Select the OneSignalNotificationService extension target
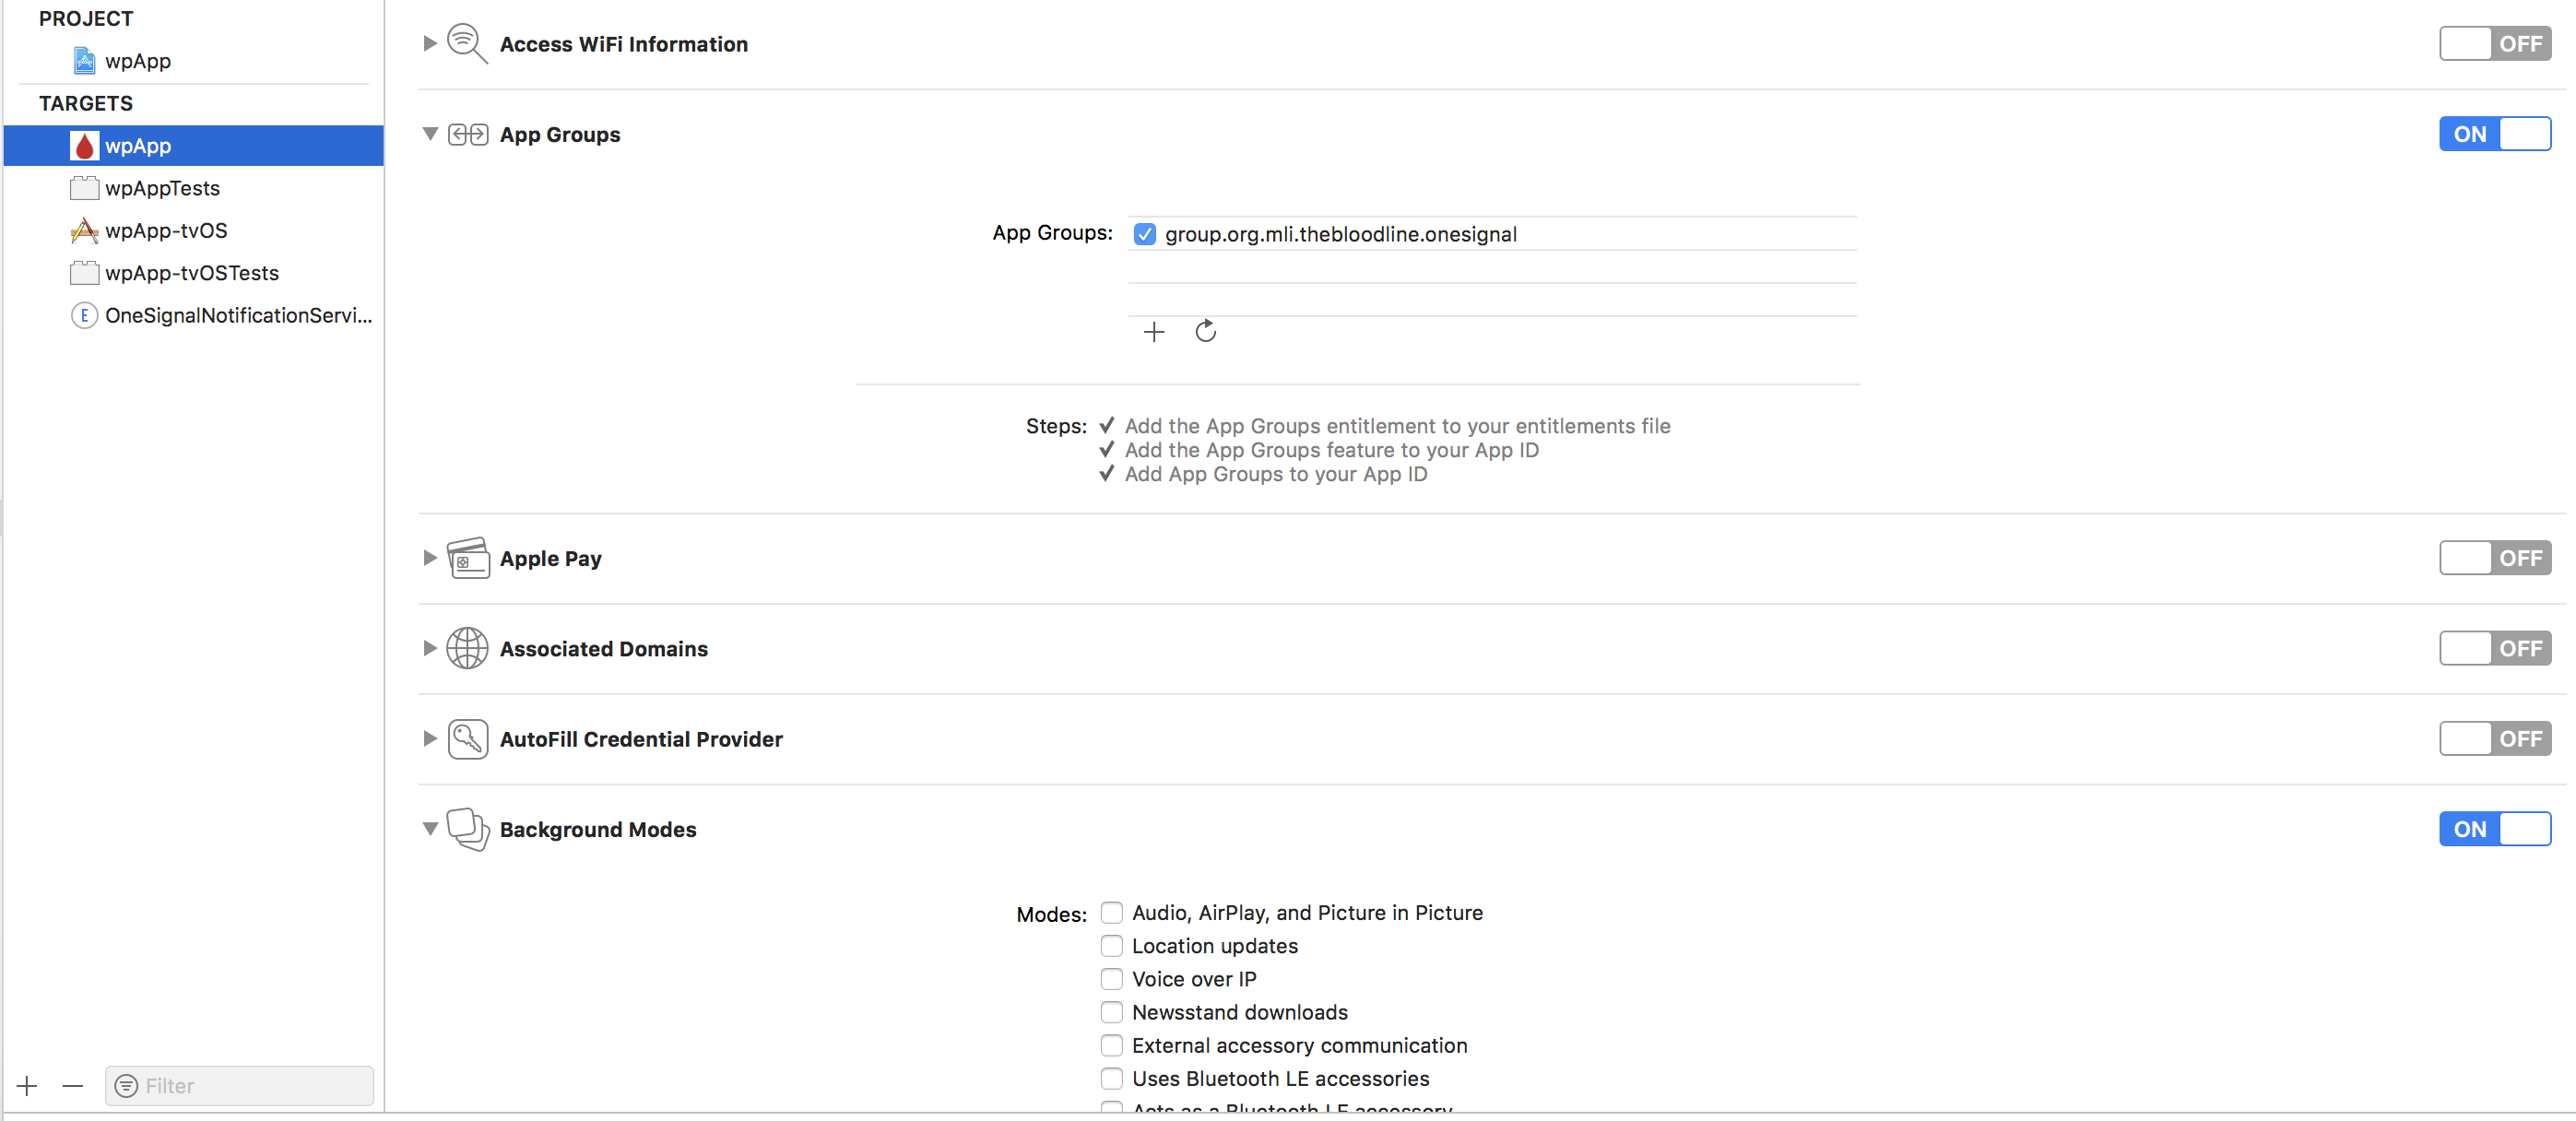The width and height of the screenshot is (2576, 1121). coord(237,315)
